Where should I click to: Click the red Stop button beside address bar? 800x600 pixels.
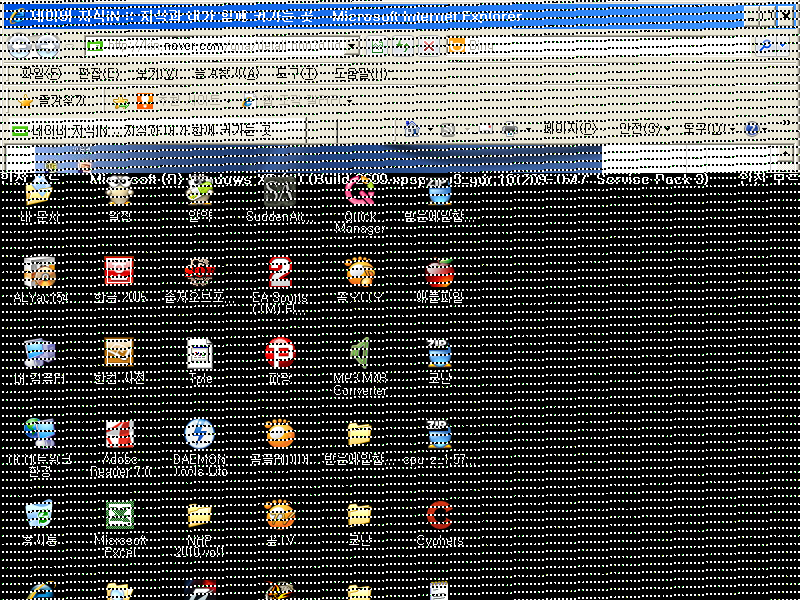[429, 46]
